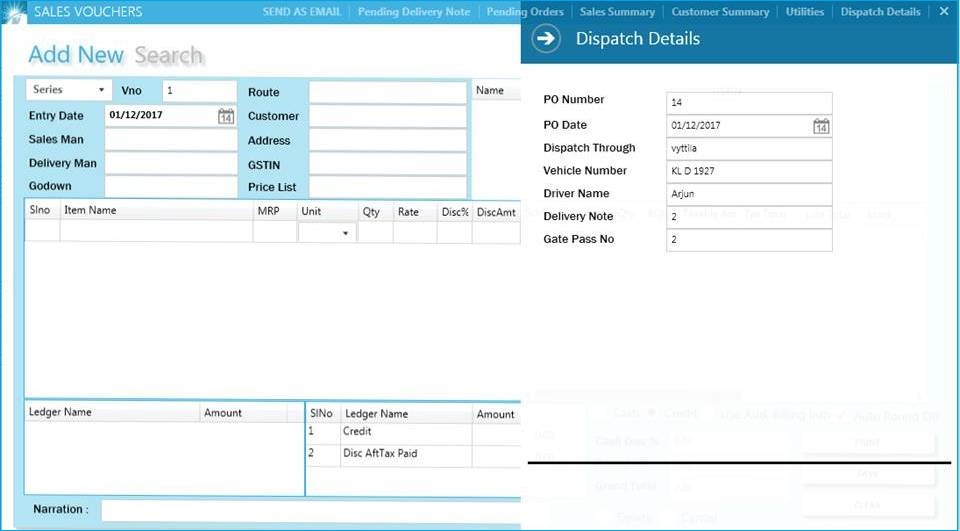
Task: Click the Disc% column header
Action: tap(455, 212)
